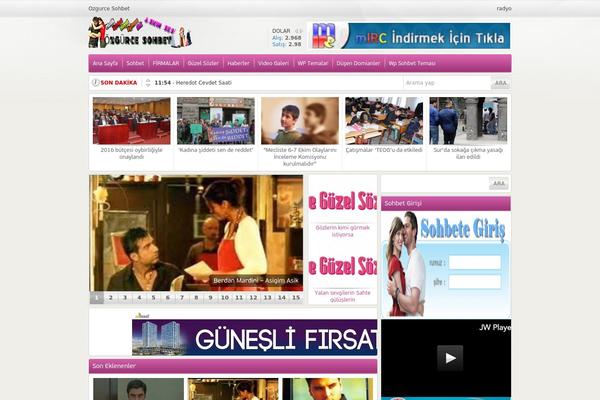Image resolution: width=600 pixels, height=400 pixels.
Task: Open the last Son Eklenenler thumbnail
Action: click(328, 389)
